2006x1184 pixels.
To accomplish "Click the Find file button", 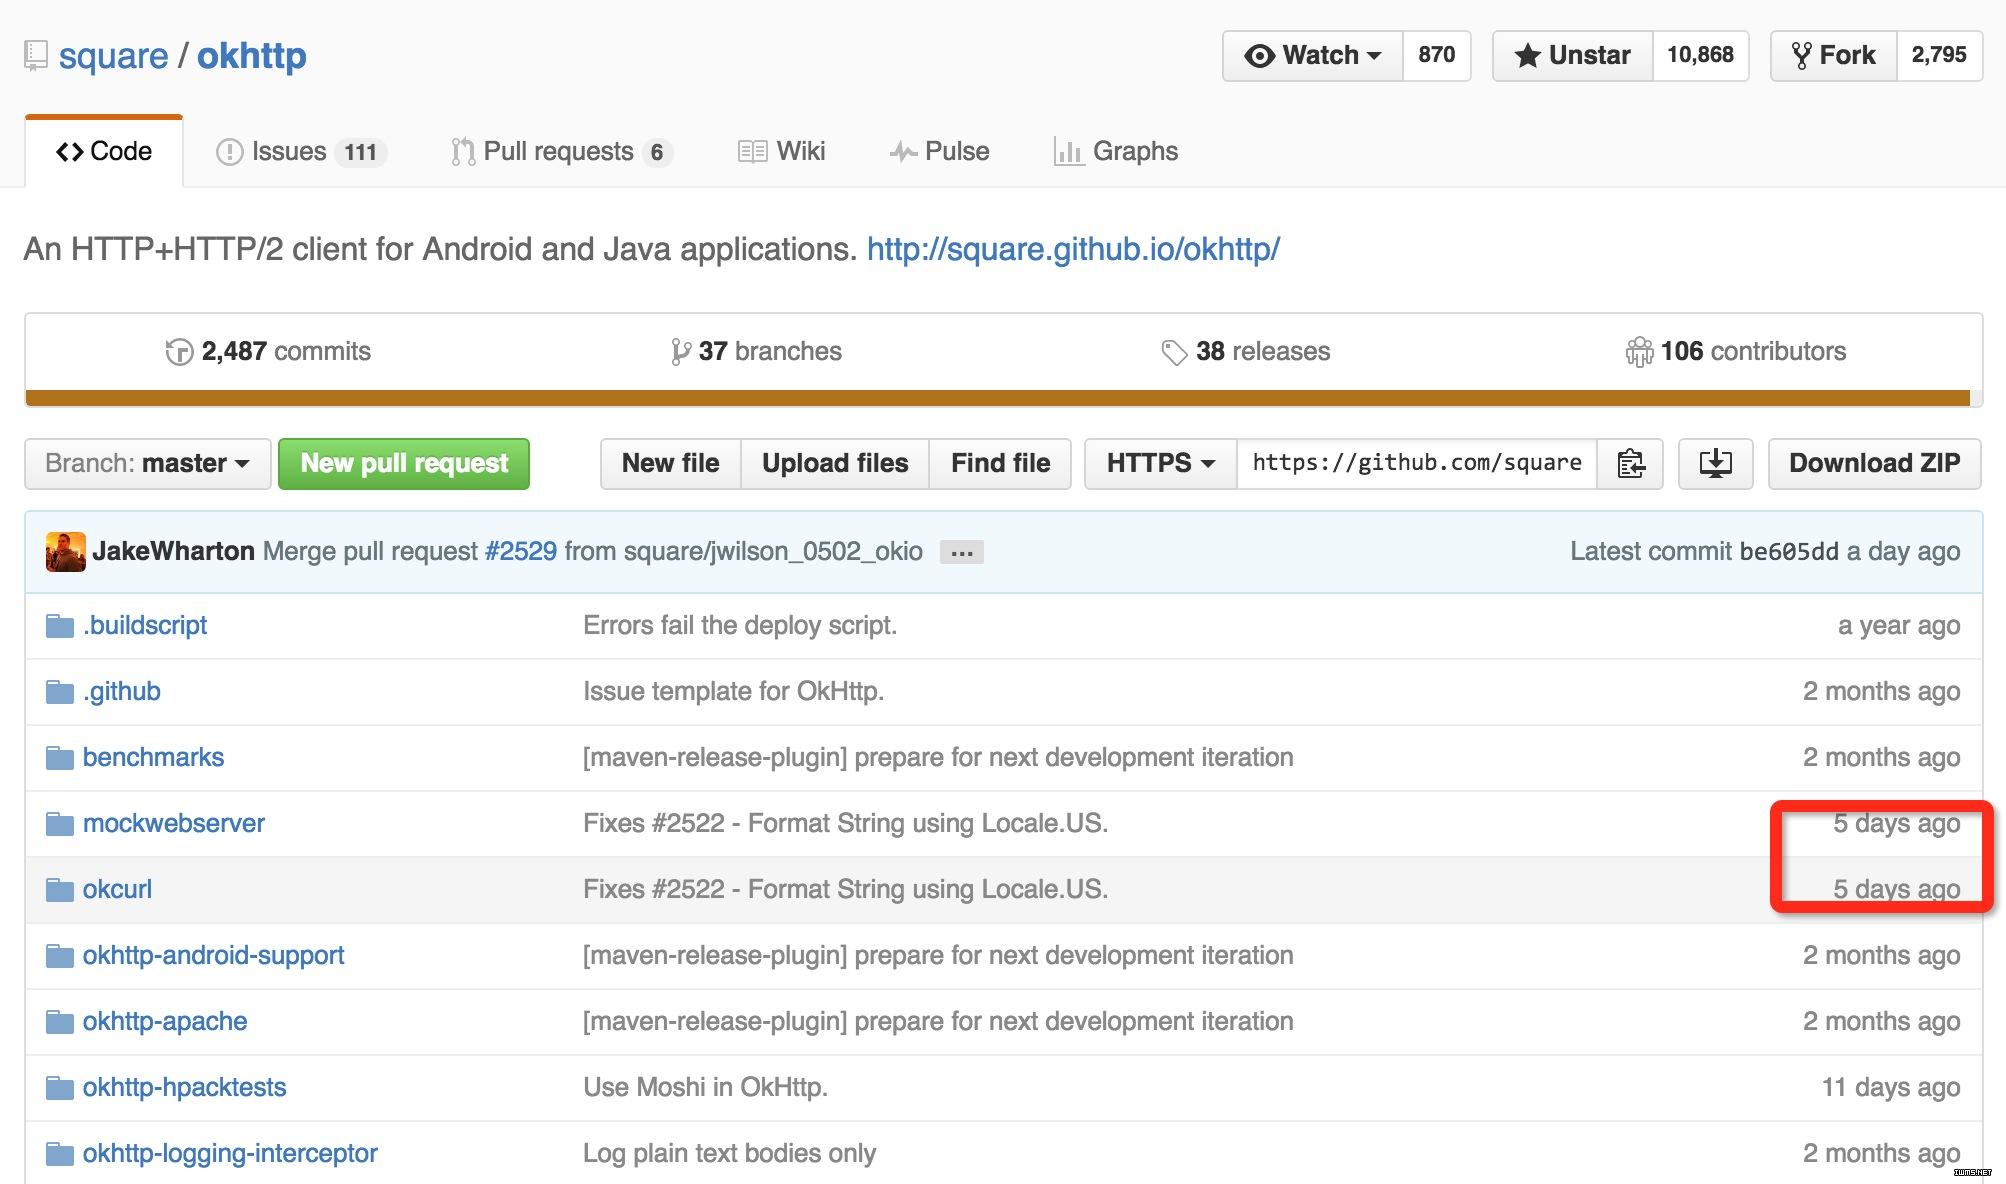I will [x=1000, y=463].
